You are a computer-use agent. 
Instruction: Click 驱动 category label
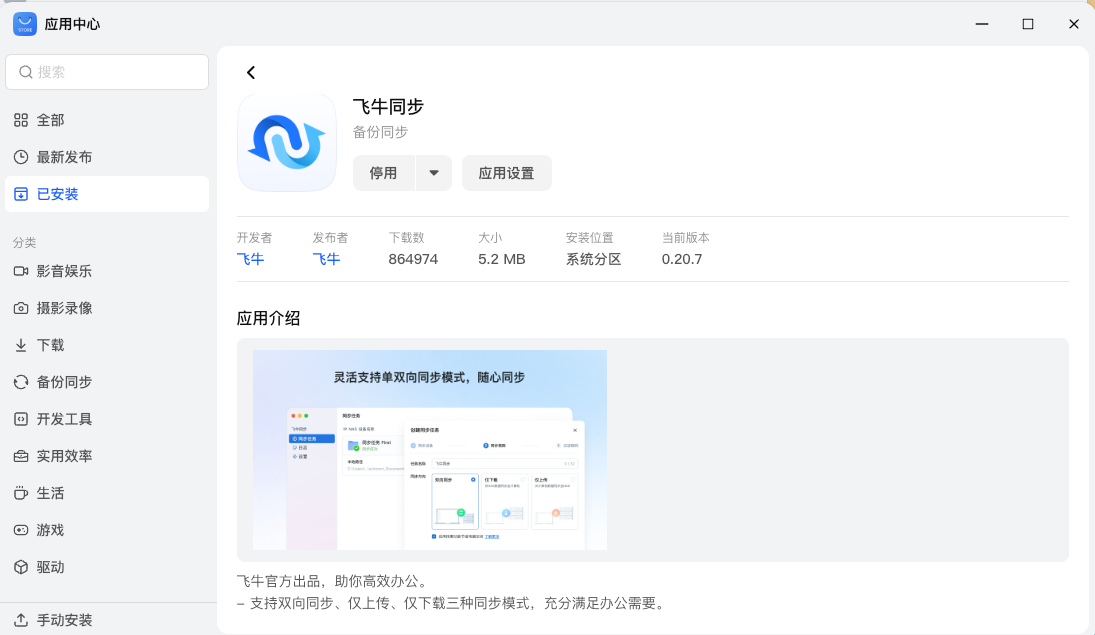click(x=50, y=567)
